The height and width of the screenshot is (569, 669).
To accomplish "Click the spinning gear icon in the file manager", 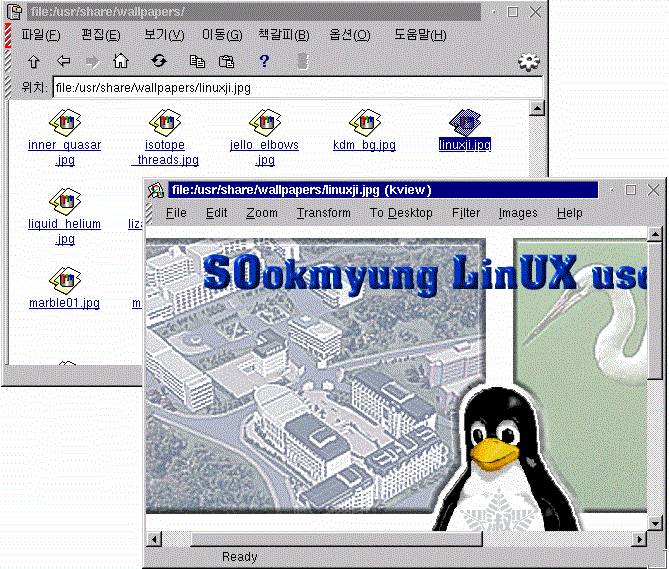I will [529, 62].
